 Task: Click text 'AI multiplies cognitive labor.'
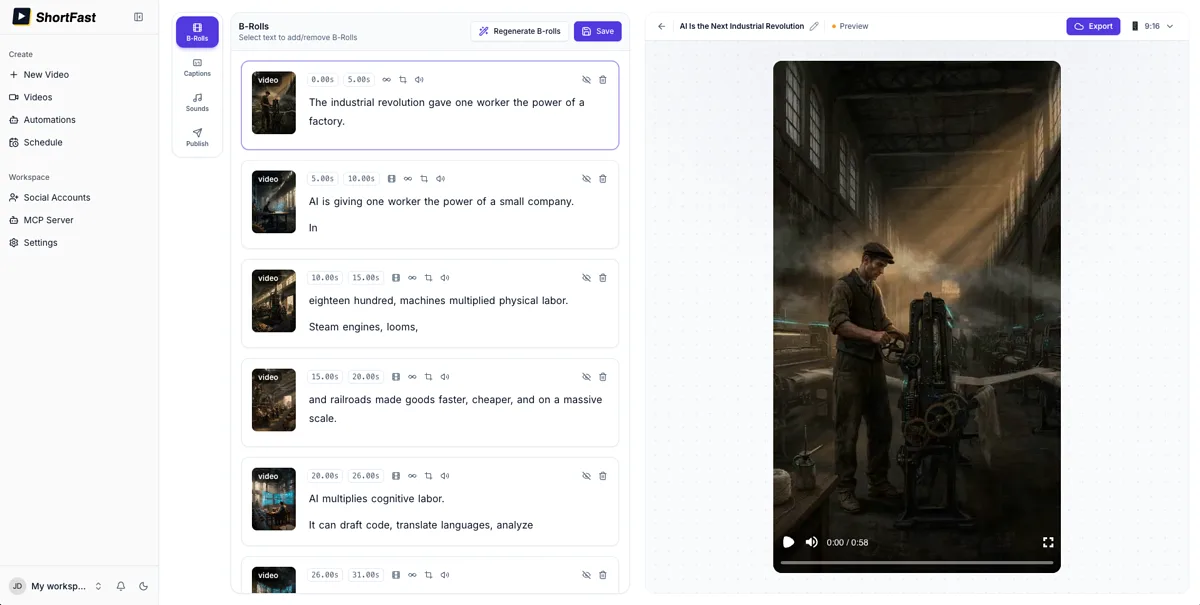(377, 499)
